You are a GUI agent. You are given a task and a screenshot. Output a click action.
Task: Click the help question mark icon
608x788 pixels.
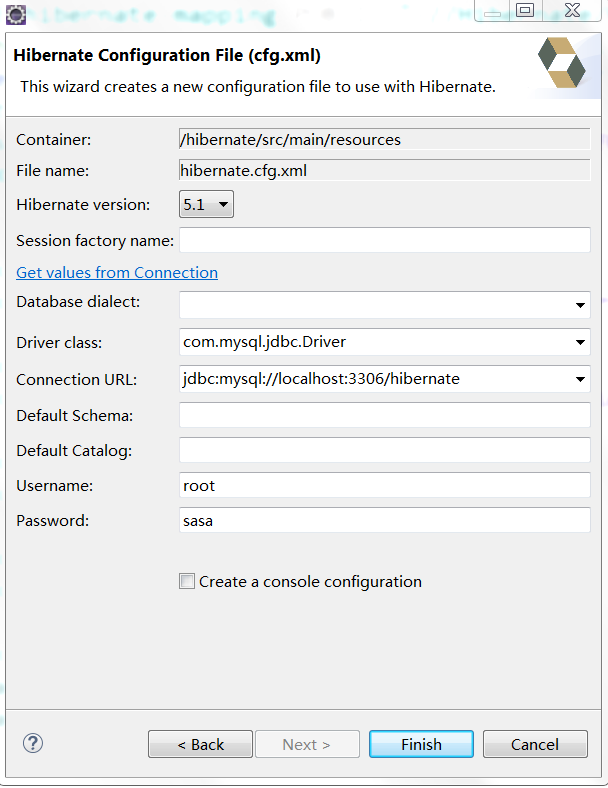coord(33,743)
